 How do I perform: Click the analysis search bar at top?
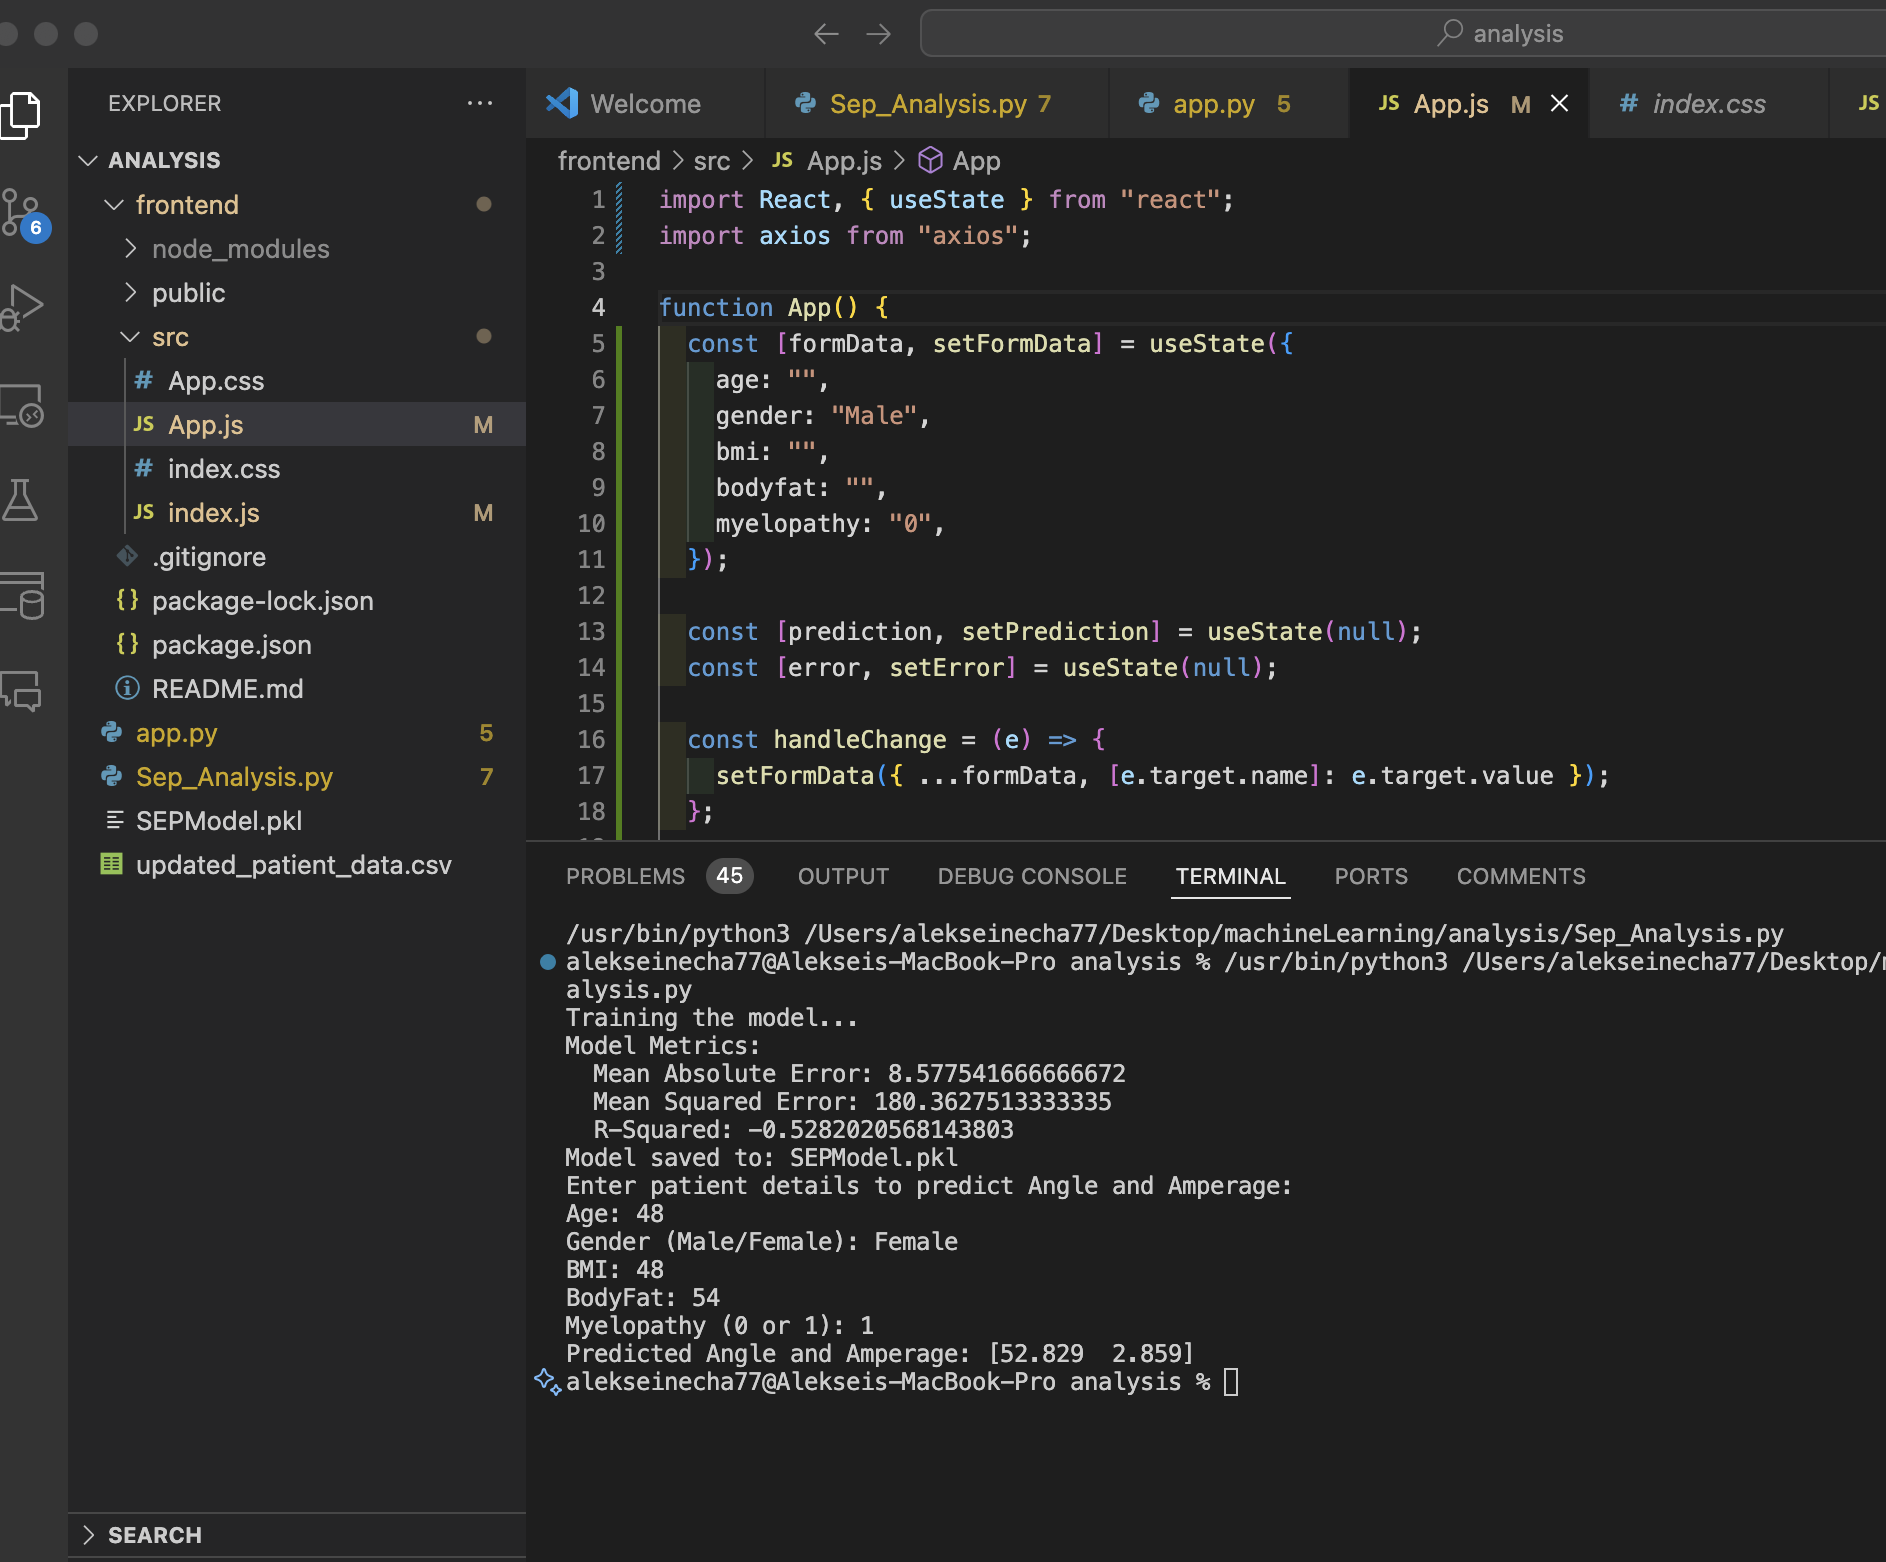coord(1400,34)
